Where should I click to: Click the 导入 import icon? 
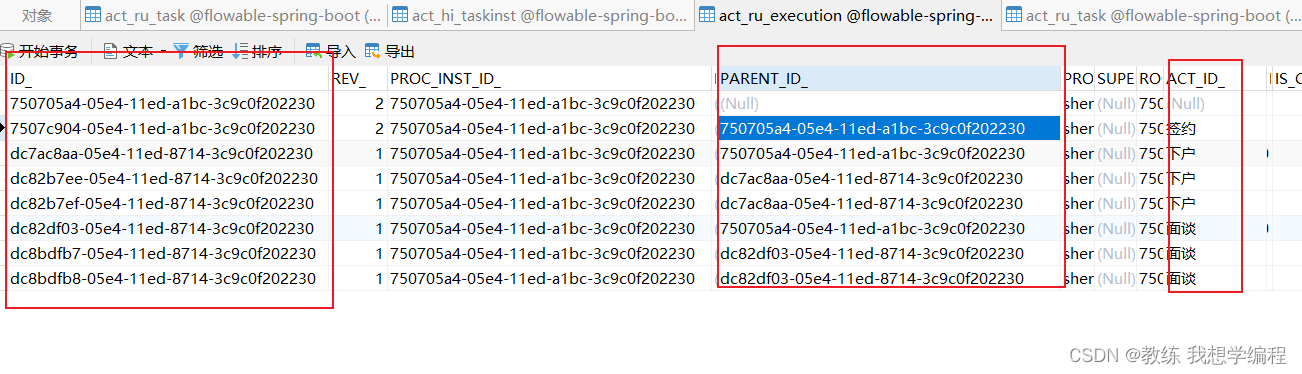tap(314, 52)
